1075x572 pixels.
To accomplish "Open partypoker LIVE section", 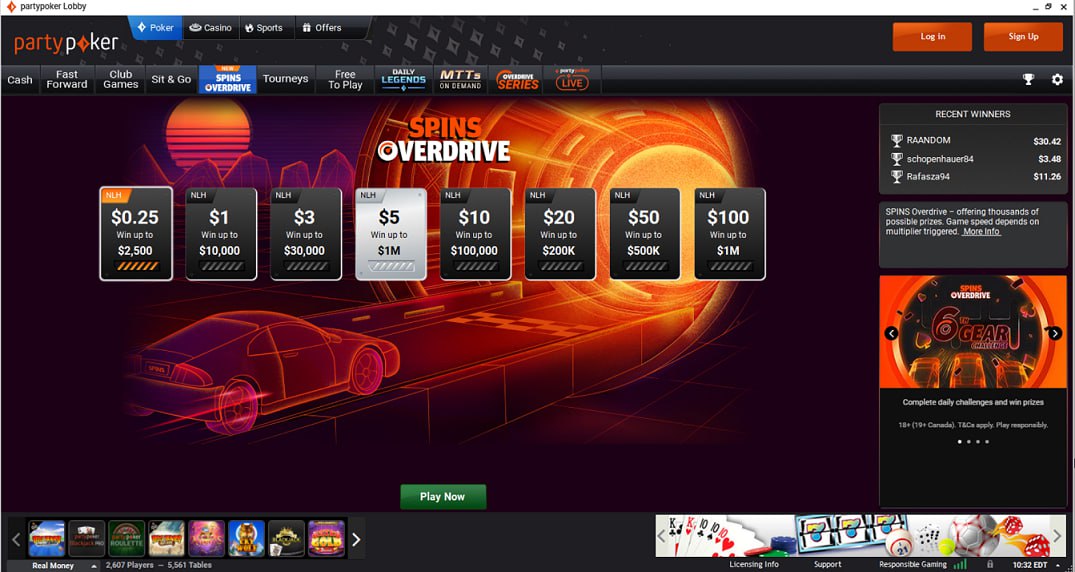I will point(572,80).
